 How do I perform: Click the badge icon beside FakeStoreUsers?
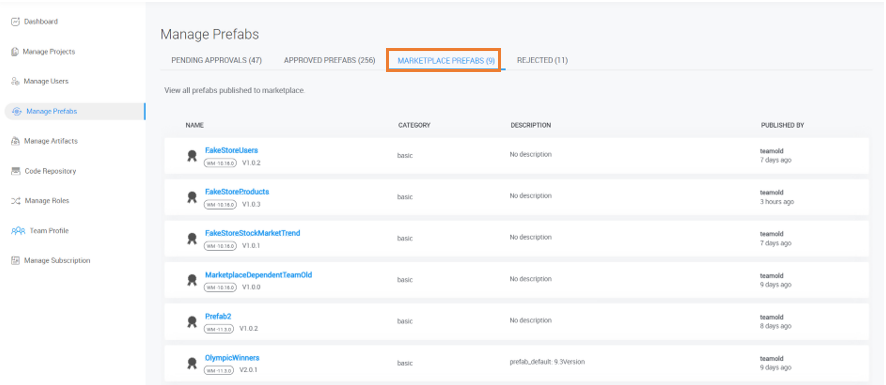click(x=192, y=156)
